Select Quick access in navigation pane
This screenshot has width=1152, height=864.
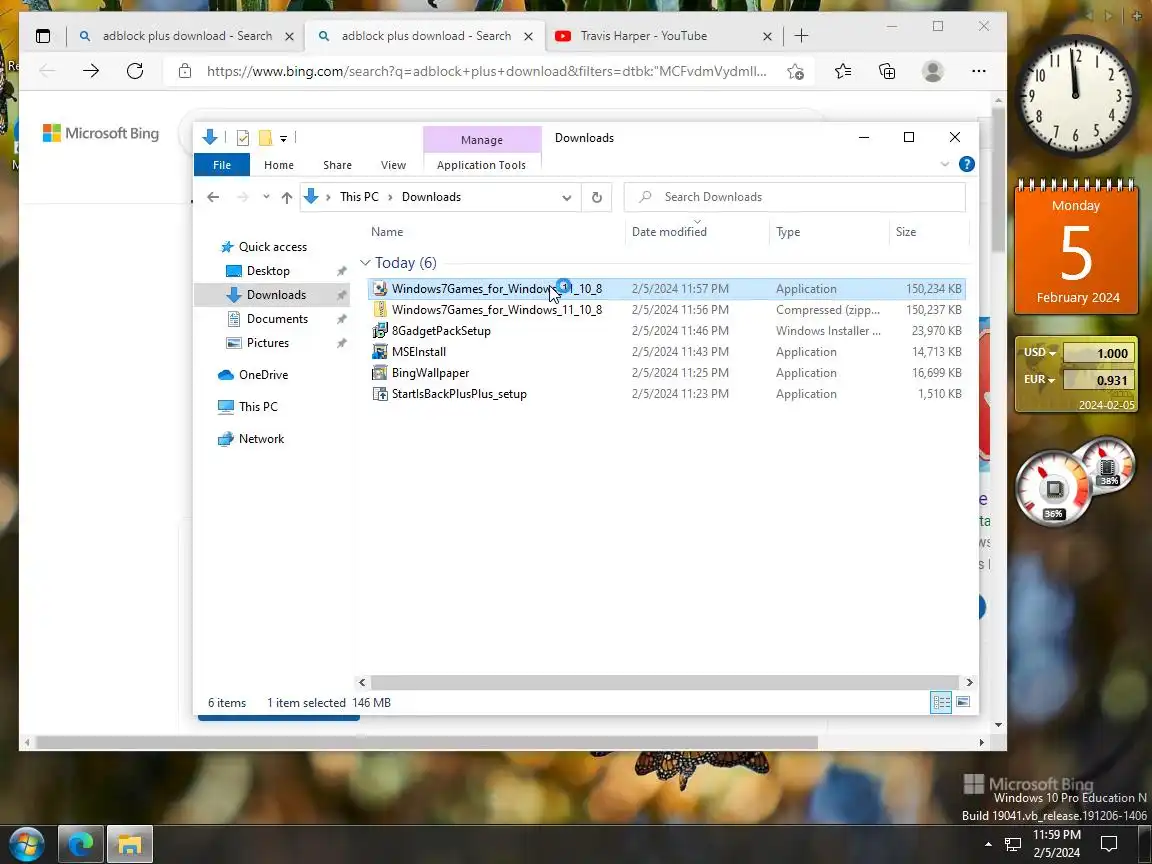(273, 247)
